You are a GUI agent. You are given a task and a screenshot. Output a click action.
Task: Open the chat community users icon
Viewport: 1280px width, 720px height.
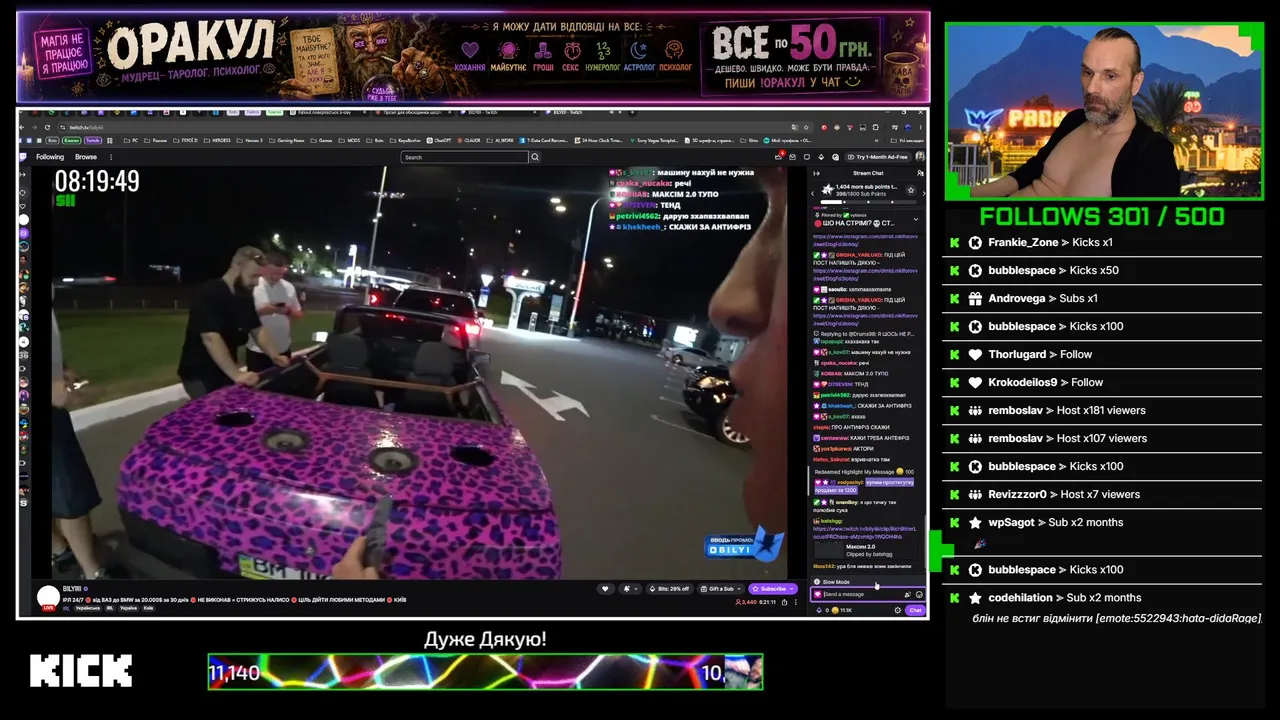[x=920, y=173]
